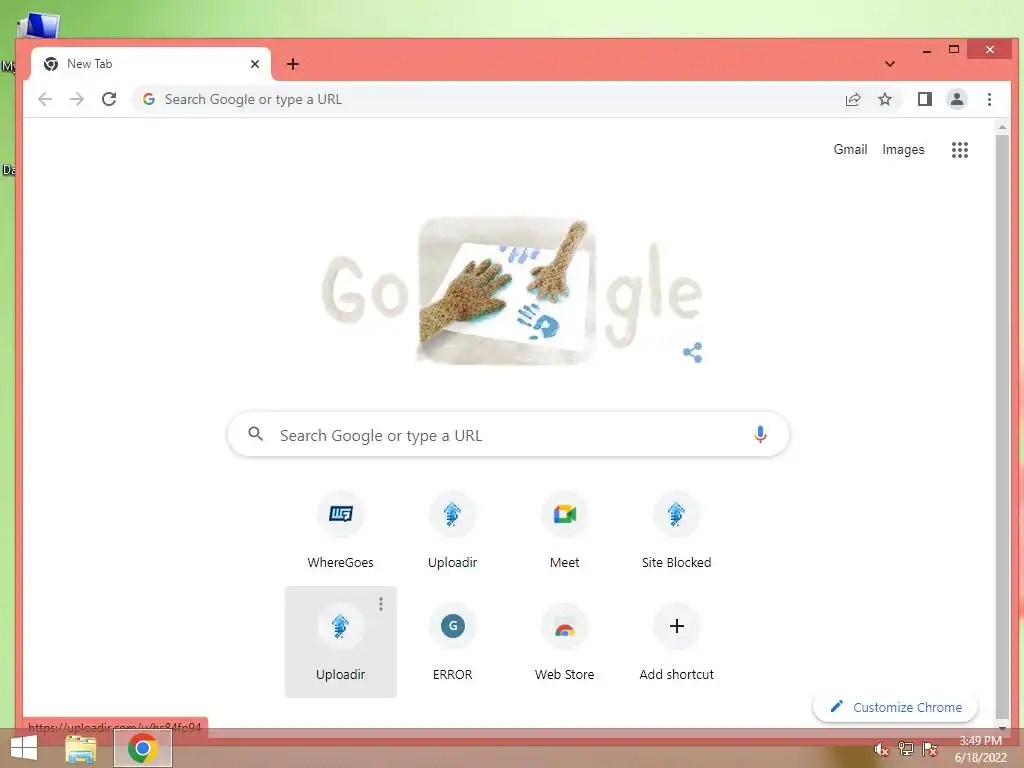Screen dimensions: 1024x768
Task: Click the Customize Chrome button
Action: tap(895, 707)
